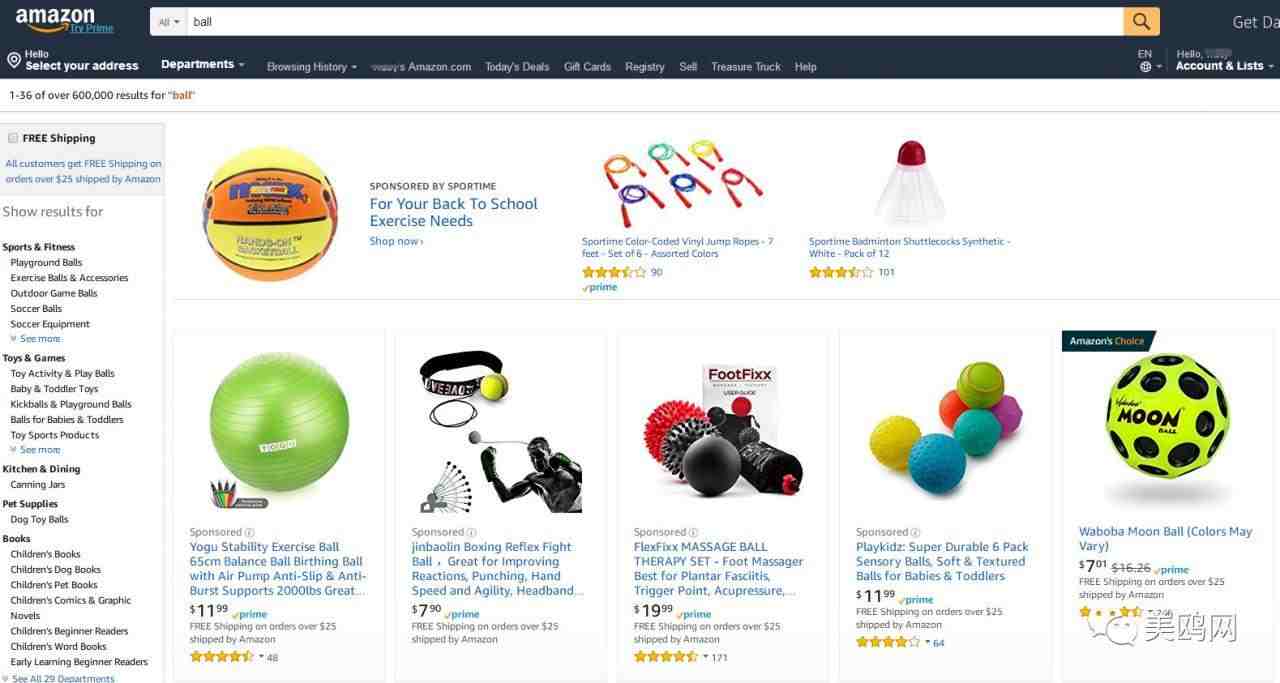Open the All search category dropdown
This screenshot has width=1280, height=683.
(x=169, y=21)
